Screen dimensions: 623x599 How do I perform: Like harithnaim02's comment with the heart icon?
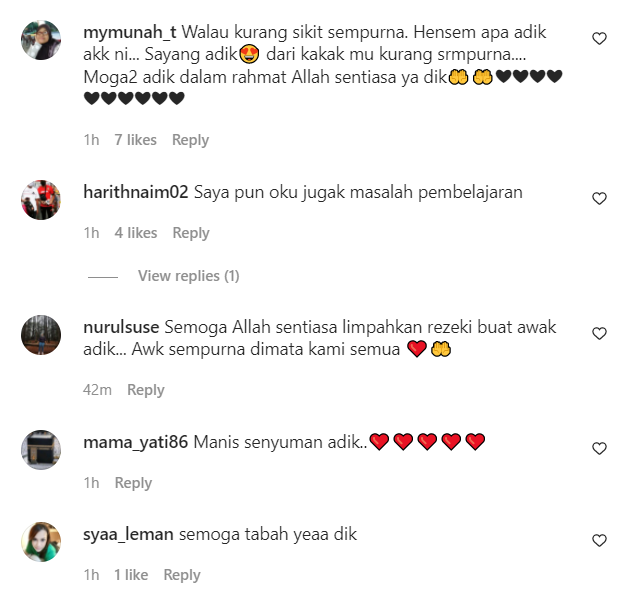(x=599, y=198)
